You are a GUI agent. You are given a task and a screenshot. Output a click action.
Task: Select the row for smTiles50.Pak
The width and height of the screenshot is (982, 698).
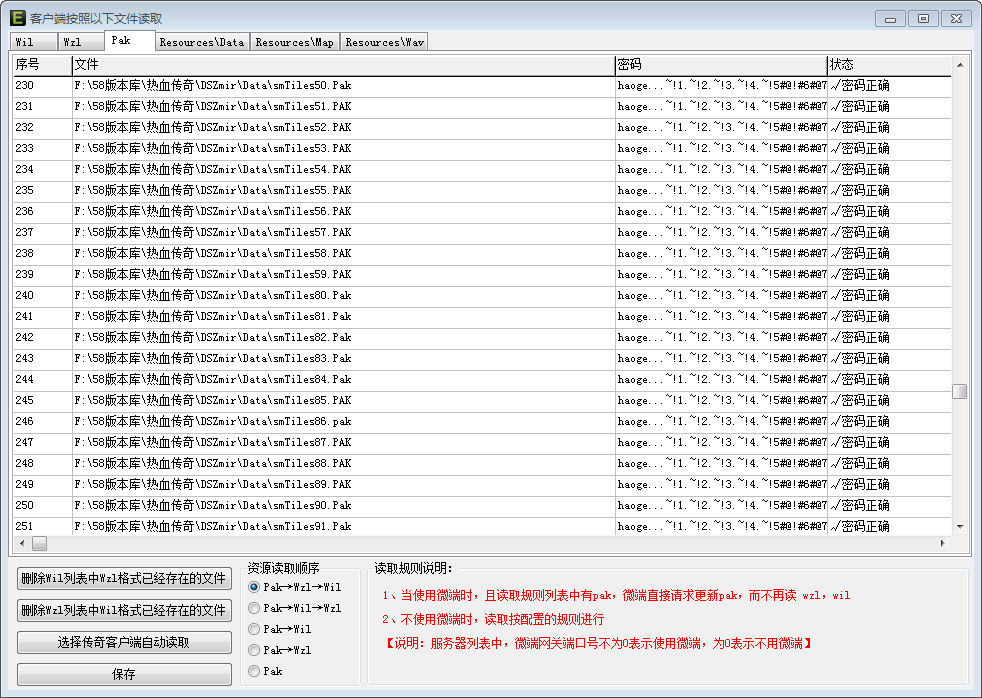[x=343, y=86]
